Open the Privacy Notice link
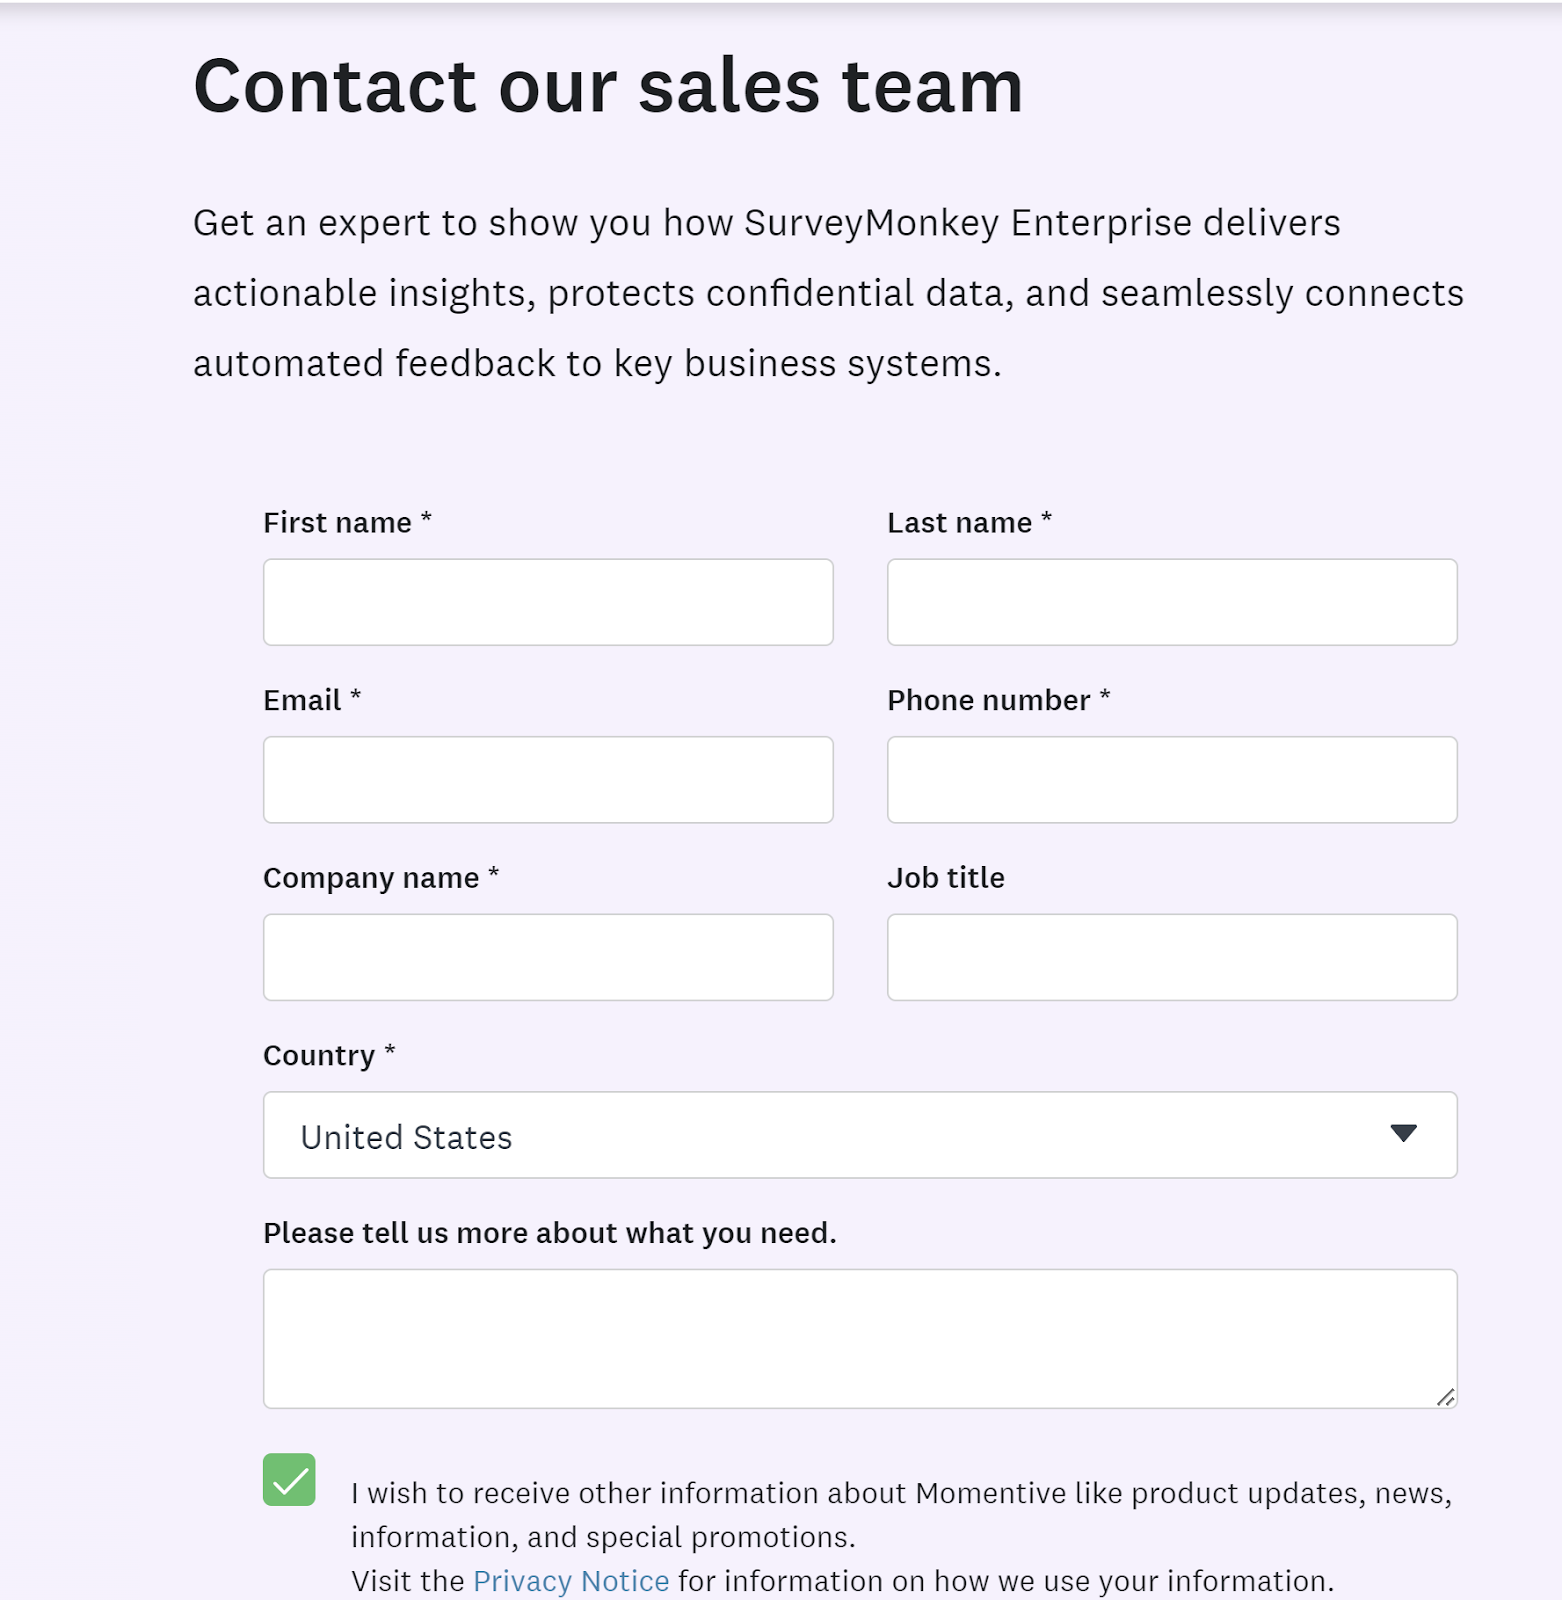The width and height of the screenshot is (1562, 1600). (571, 1581)
